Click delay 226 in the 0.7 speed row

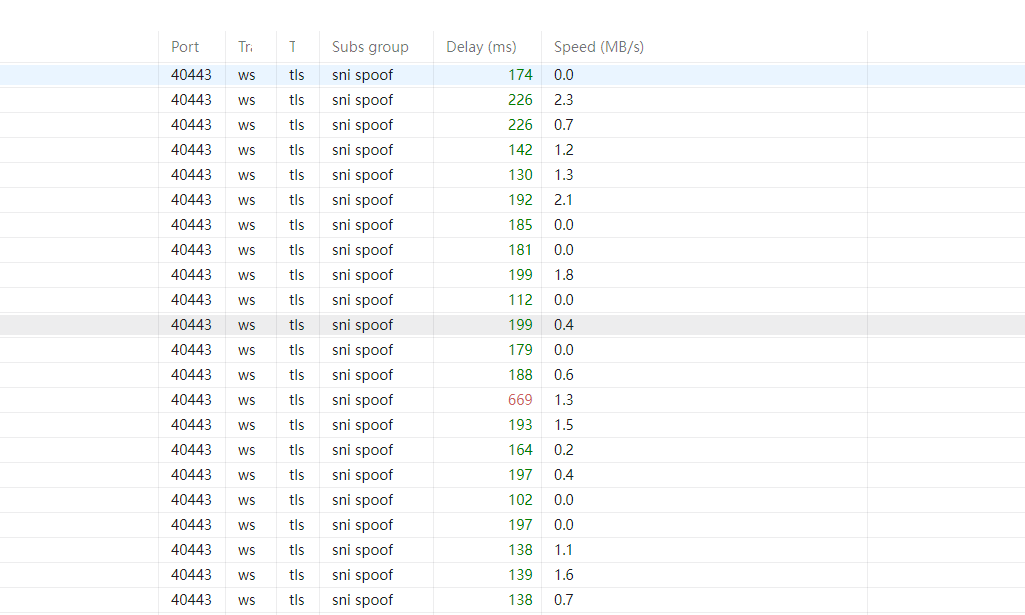pyautogui.click(x=520, y=125)
